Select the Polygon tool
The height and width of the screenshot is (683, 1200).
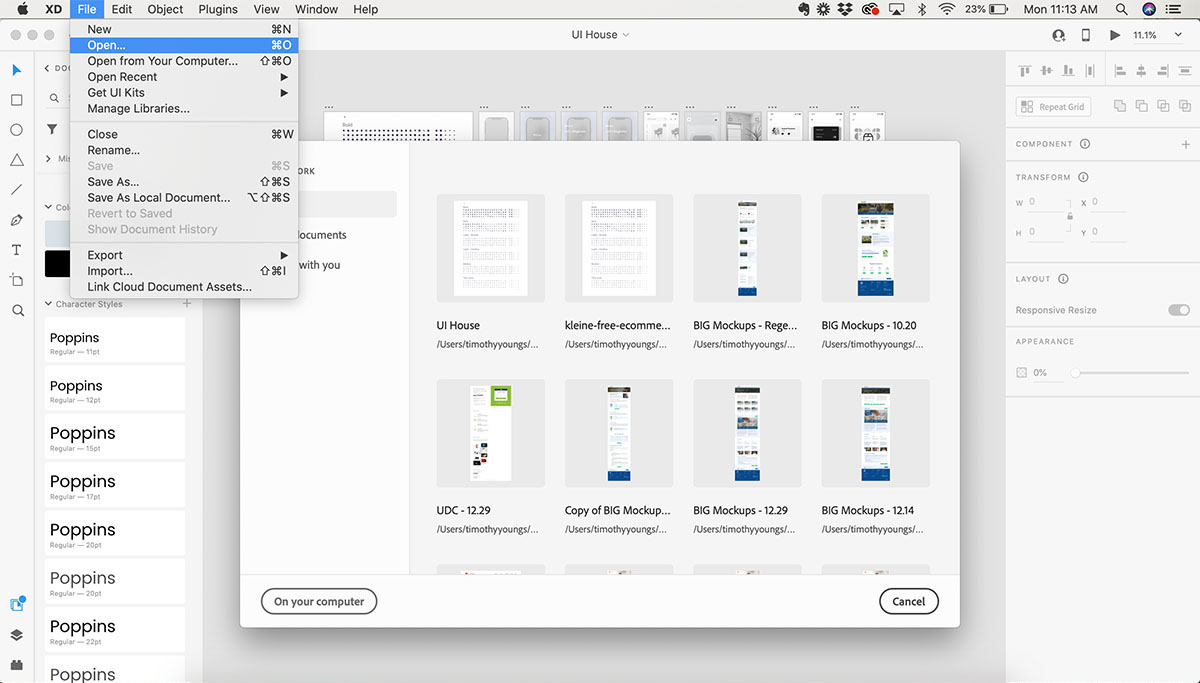tap(17, 160)
